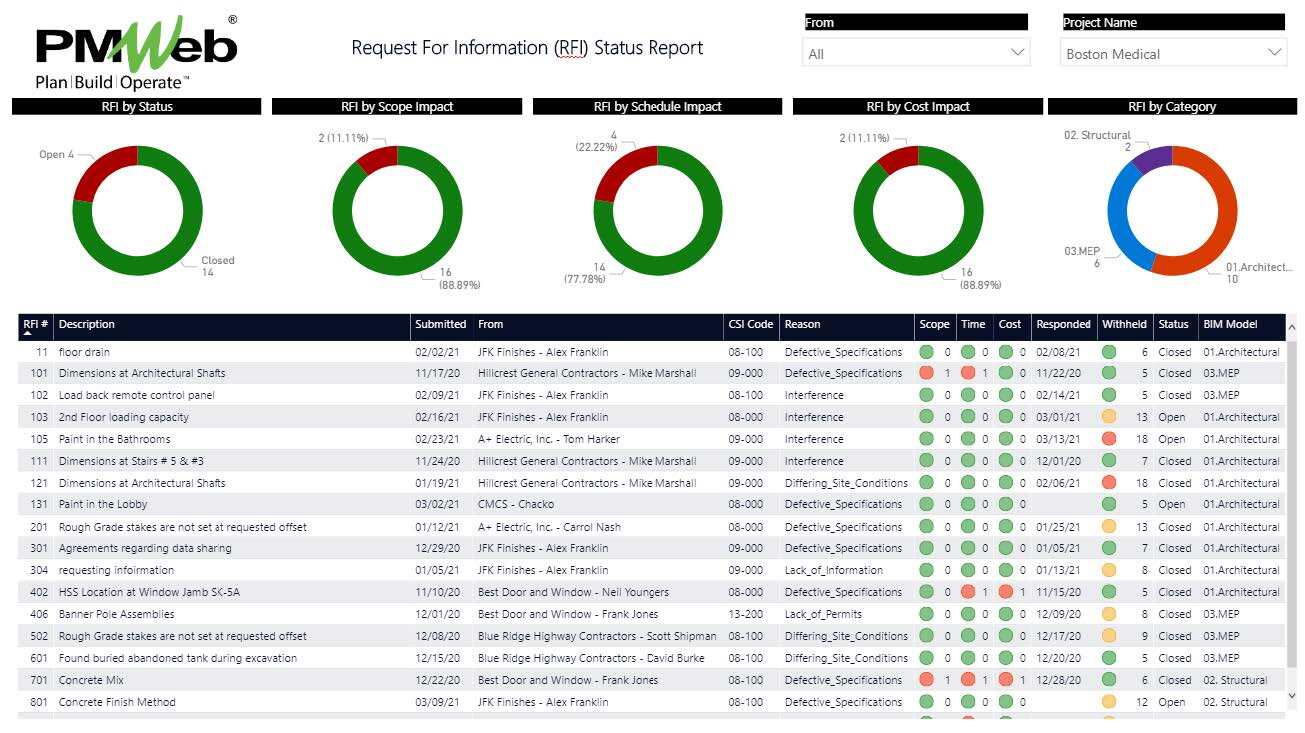This screenshot has width=1305, height=733.
Task: Click the '13-200' CSI code cell
Action: click(x=745, y=614)
